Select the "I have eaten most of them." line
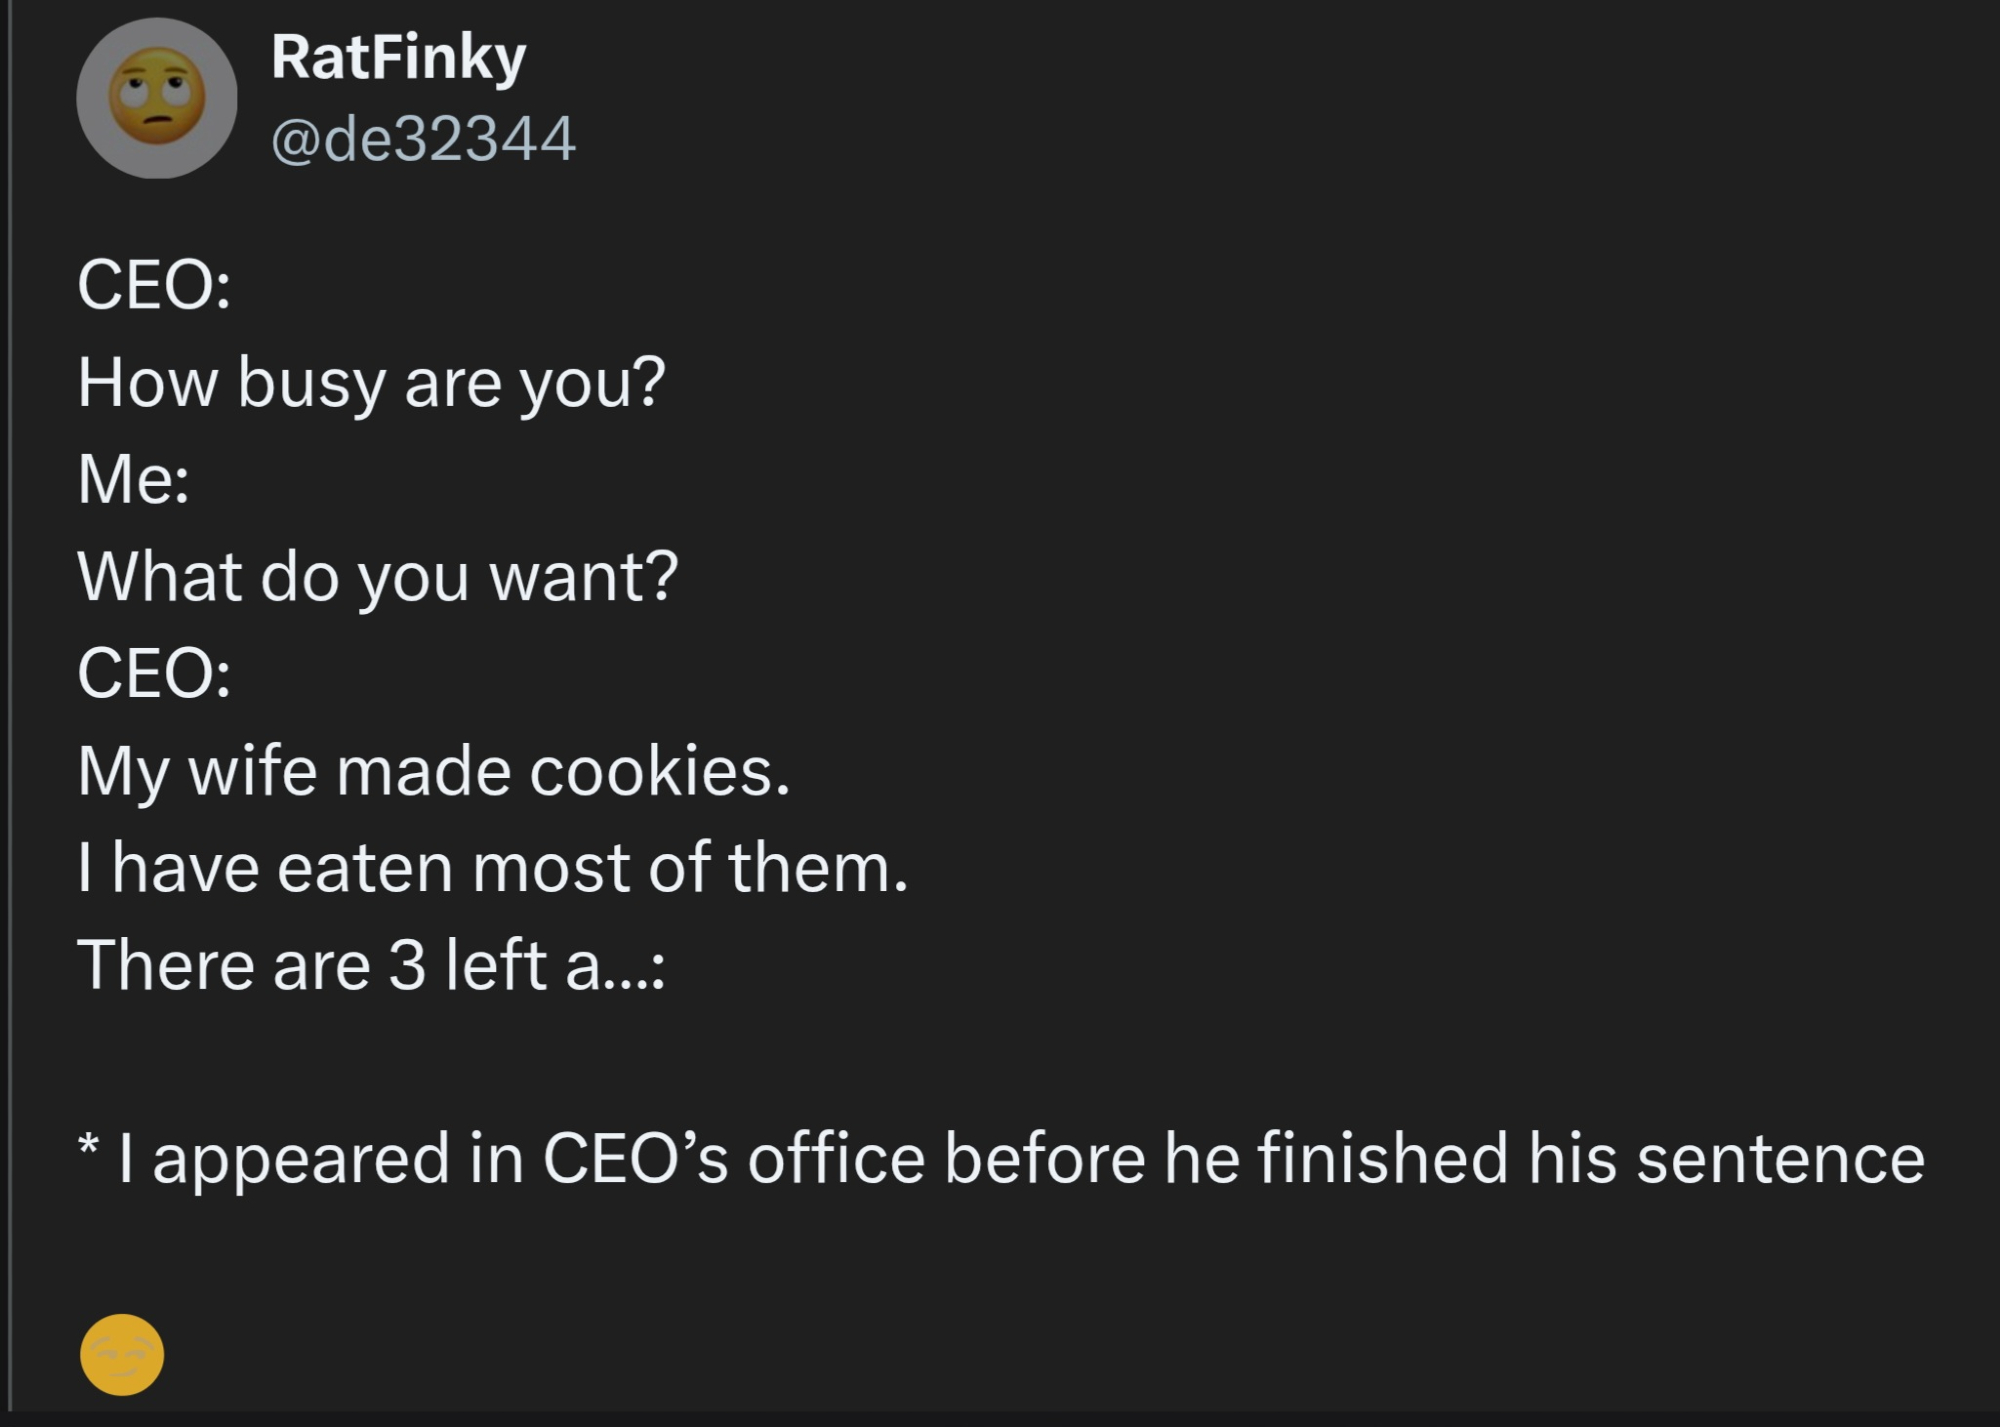The width and height of the screenshot is (2000, 1427). [493, 867]
